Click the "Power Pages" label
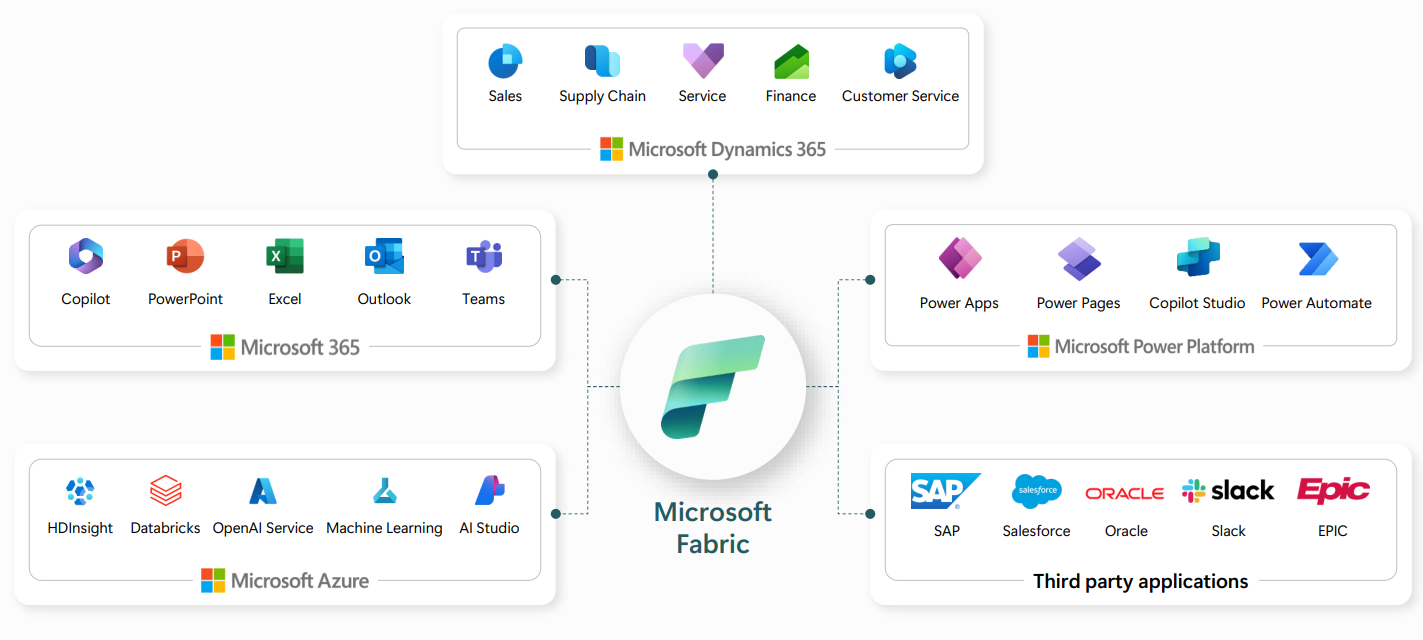This screenshot has width=1423, height=640. pyautogui.click(x=1079, y=304)
